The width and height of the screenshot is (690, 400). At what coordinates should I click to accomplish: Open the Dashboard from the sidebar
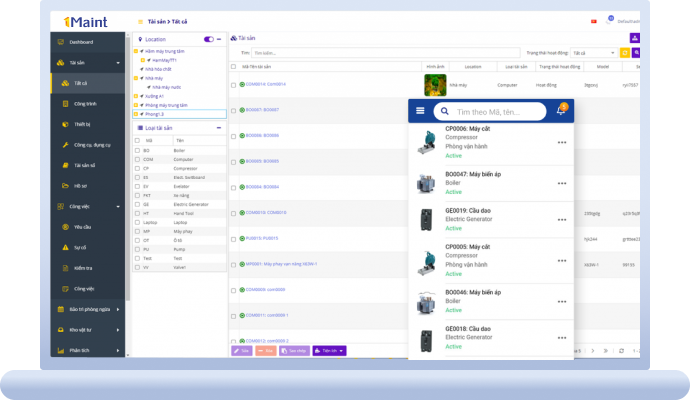point(81,42)
